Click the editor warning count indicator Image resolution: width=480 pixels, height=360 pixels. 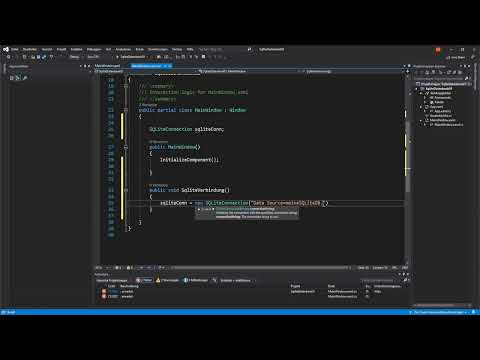coord(130,268)
